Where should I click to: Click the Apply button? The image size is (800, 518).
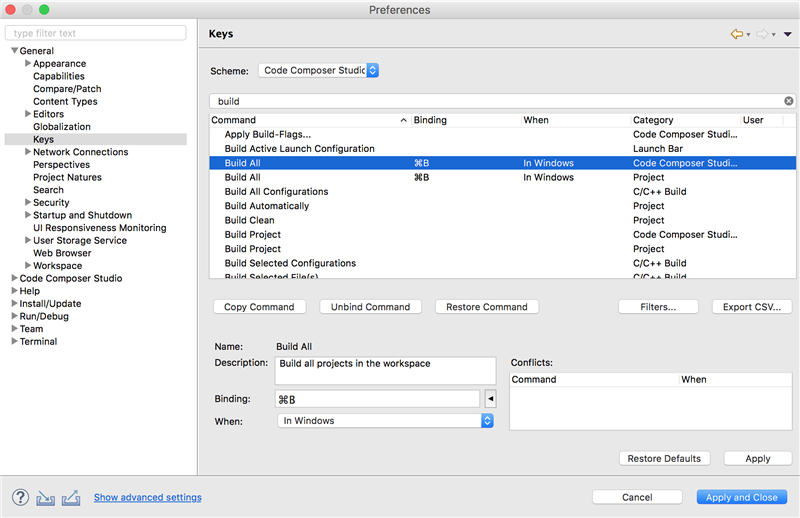tap(758, 458)
